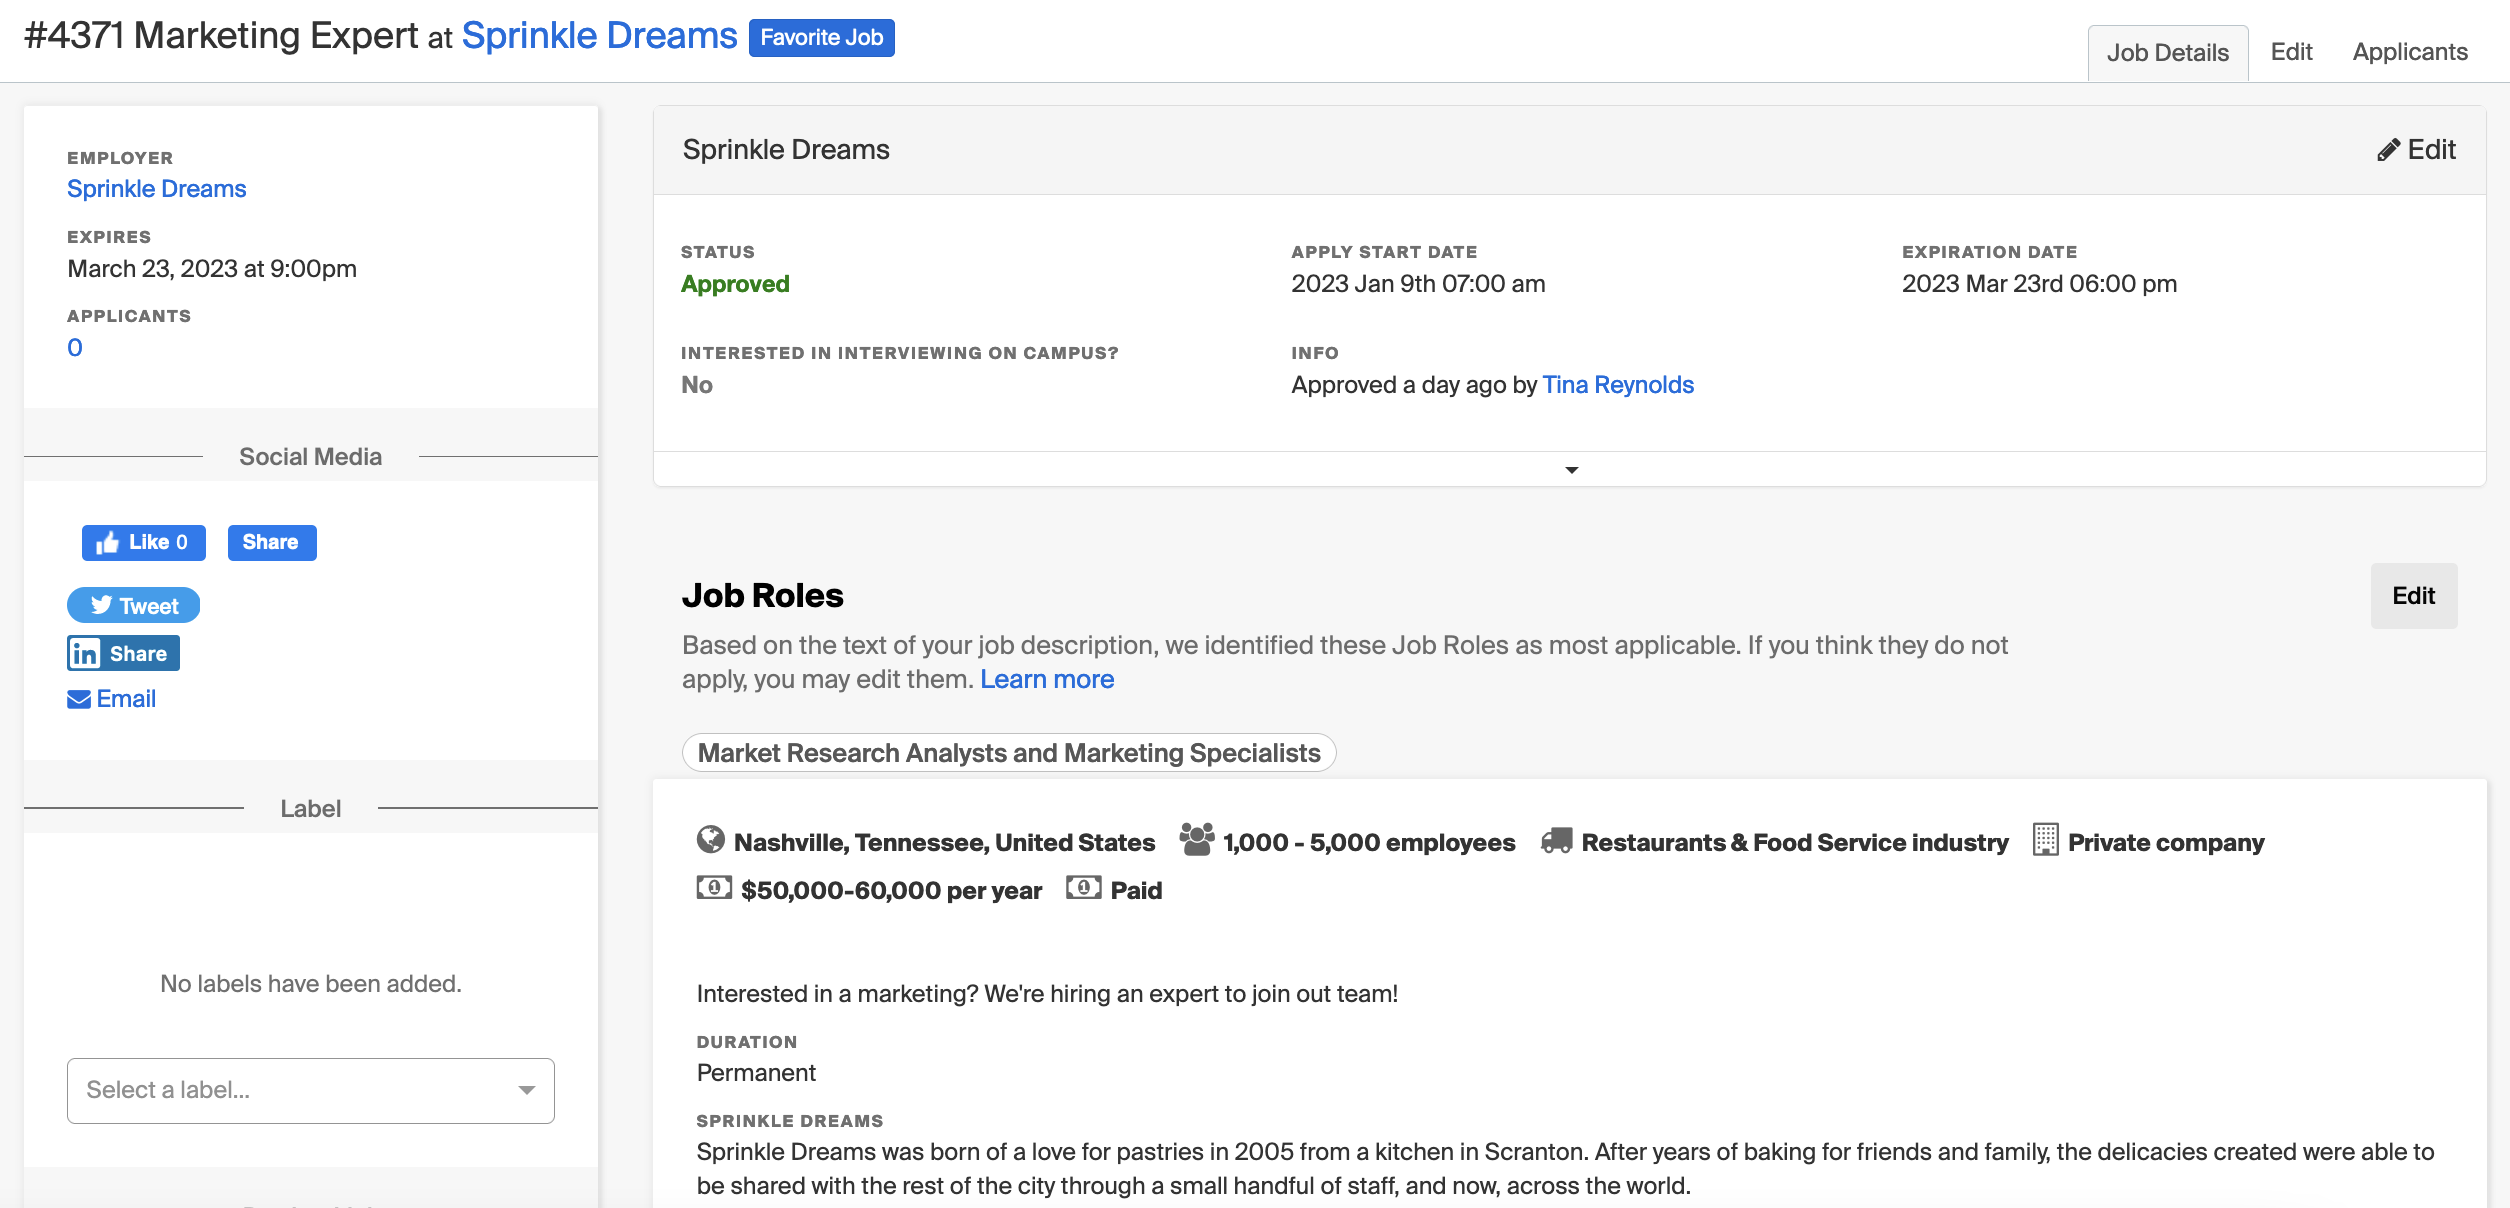The width and height of the screenshot is (2510, 1208).
Task: Click the $50,000-60,000 per year text
Action: (x=891, y=890)
